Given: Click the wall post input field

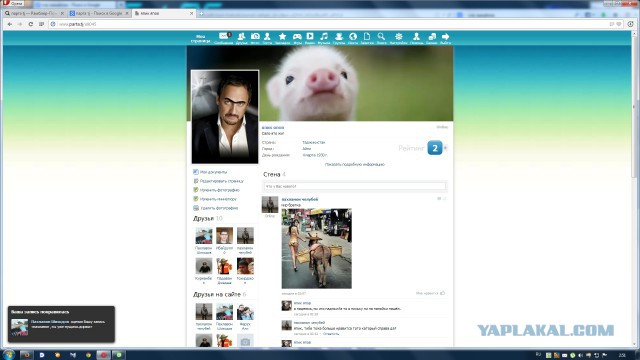Looking at the screenshot, I should (x=355, y=186).
